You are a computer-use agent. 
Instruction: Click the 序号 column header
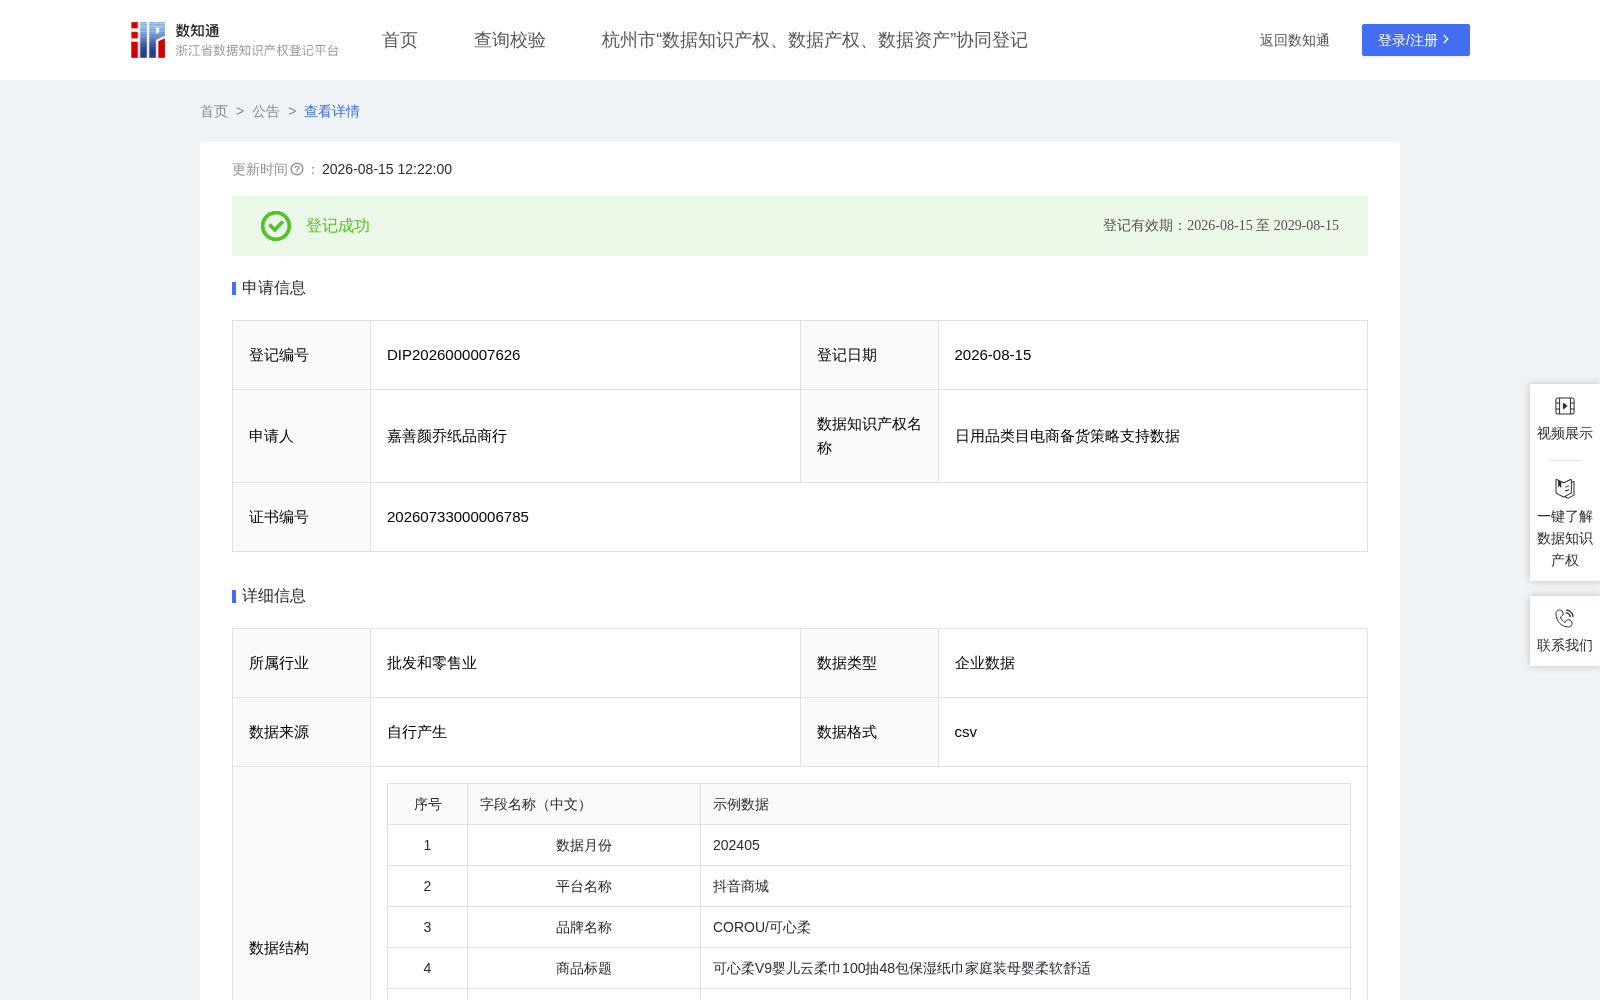tap(428, 804)
